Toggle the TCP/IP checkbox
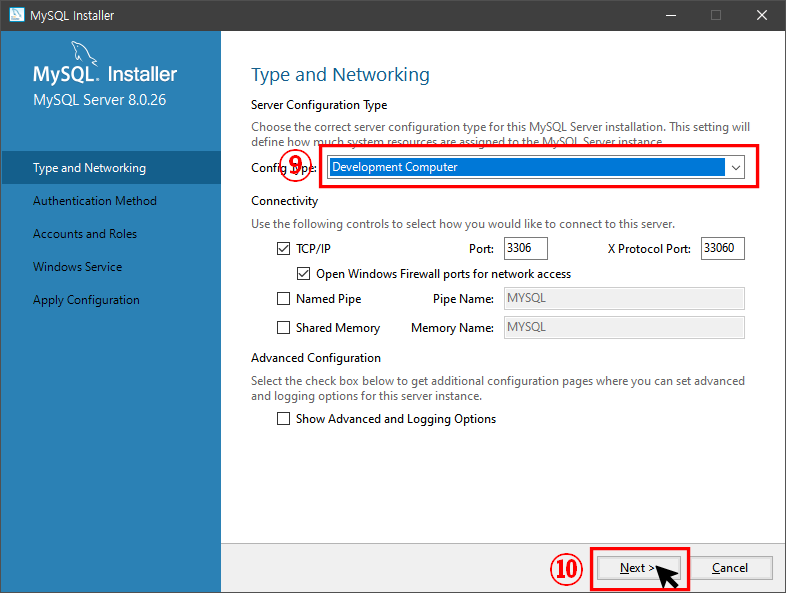 coord(283,249)
